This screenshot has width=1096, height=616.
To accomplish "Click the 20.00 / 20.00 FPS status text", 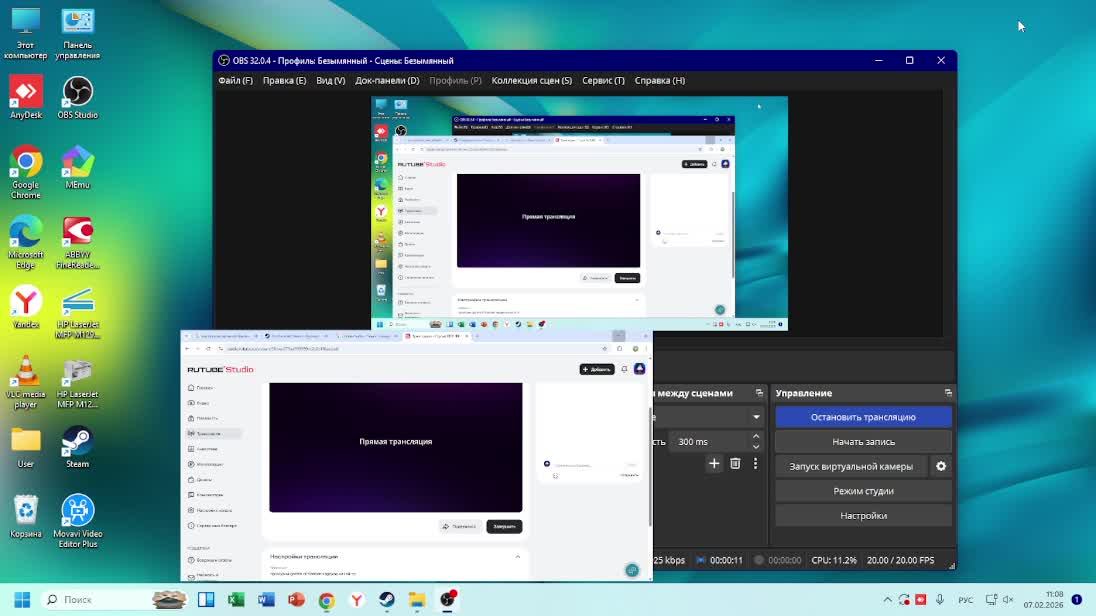I will click(900, 560).
